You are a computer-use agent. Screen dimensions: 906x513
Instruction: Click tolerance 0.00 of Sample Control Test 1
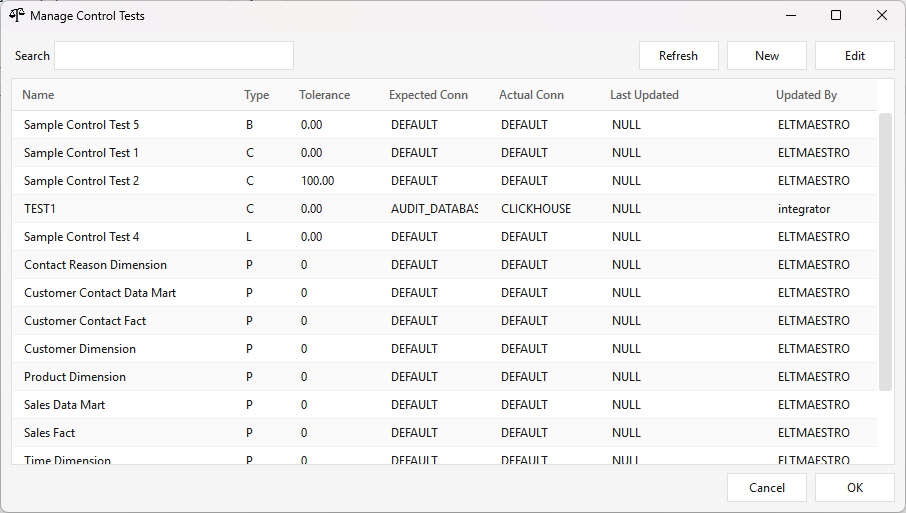[311, 153]
